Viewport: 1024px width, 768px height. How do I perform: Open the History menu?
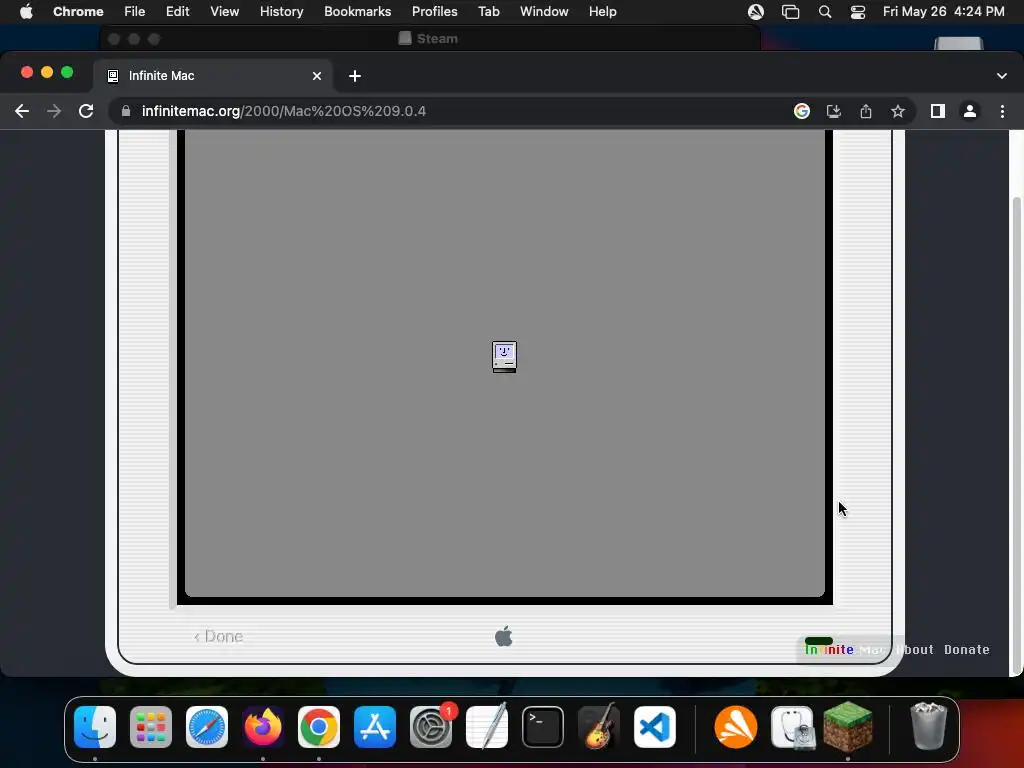coord(281,11)
